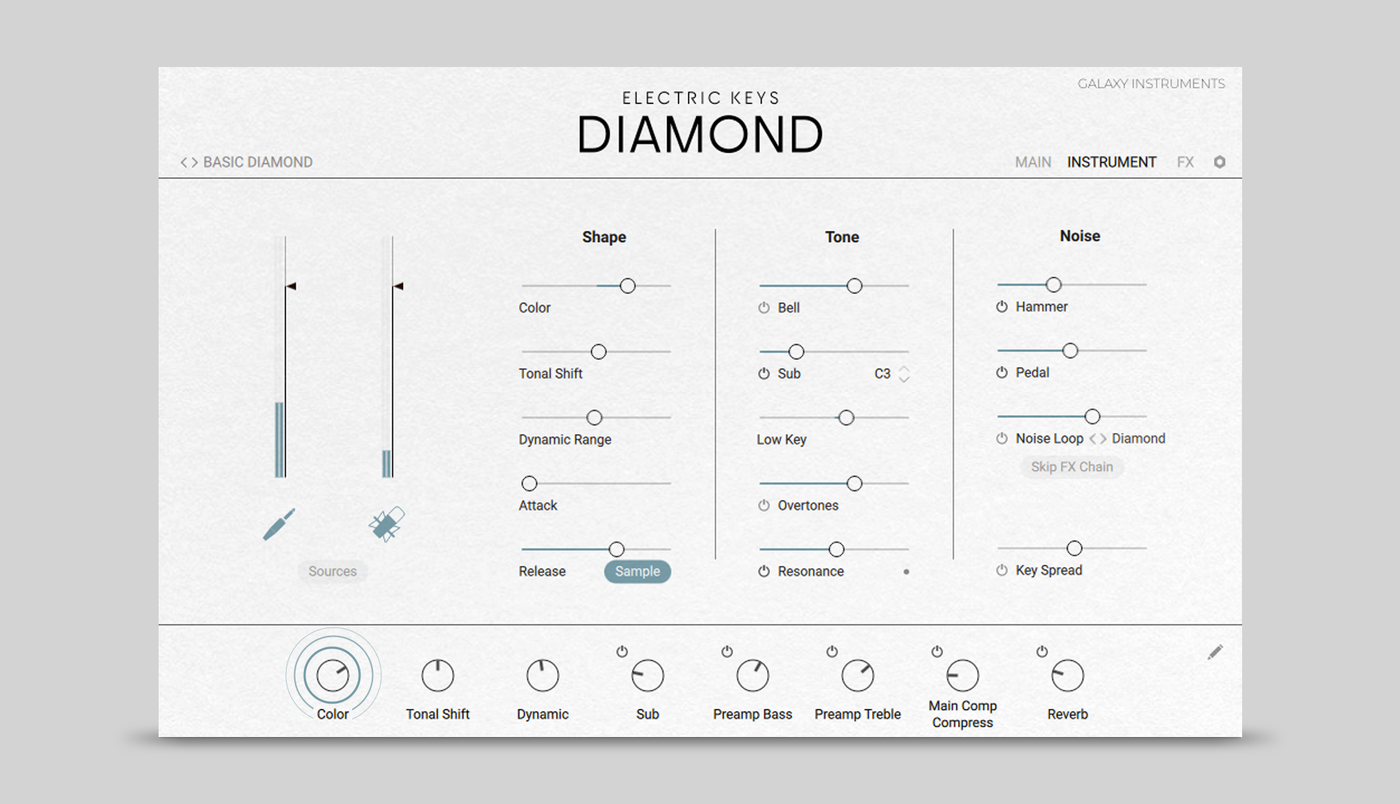Viewport: 1400px width, 804px height.
Task: Click the Dynamic Range slider handle
Action: [x=594, y=418]
